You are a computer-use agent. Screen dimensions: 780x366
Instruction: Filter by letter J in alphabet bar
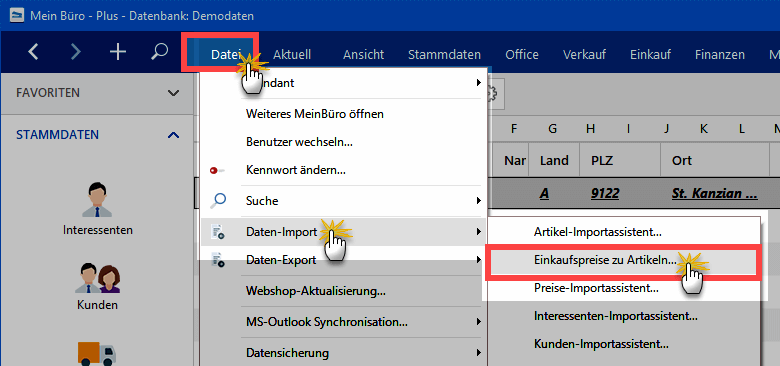point(666,129)
